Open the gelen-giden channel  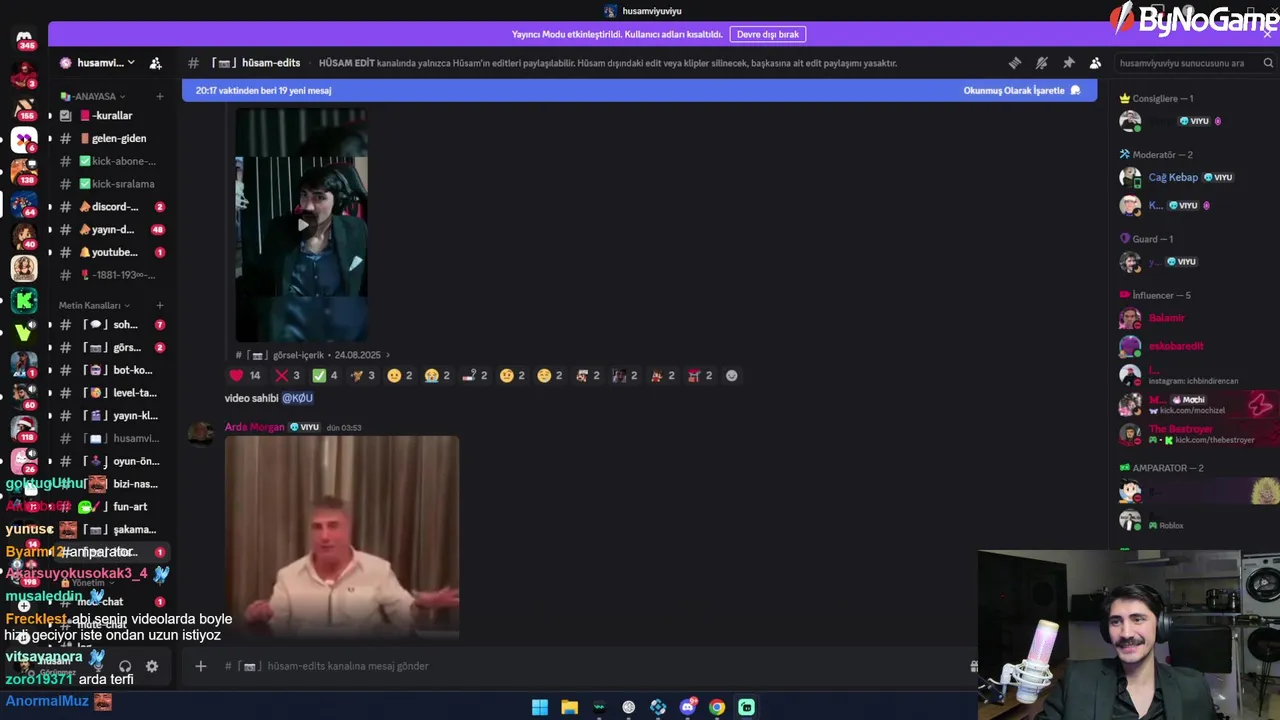point(111,139)
